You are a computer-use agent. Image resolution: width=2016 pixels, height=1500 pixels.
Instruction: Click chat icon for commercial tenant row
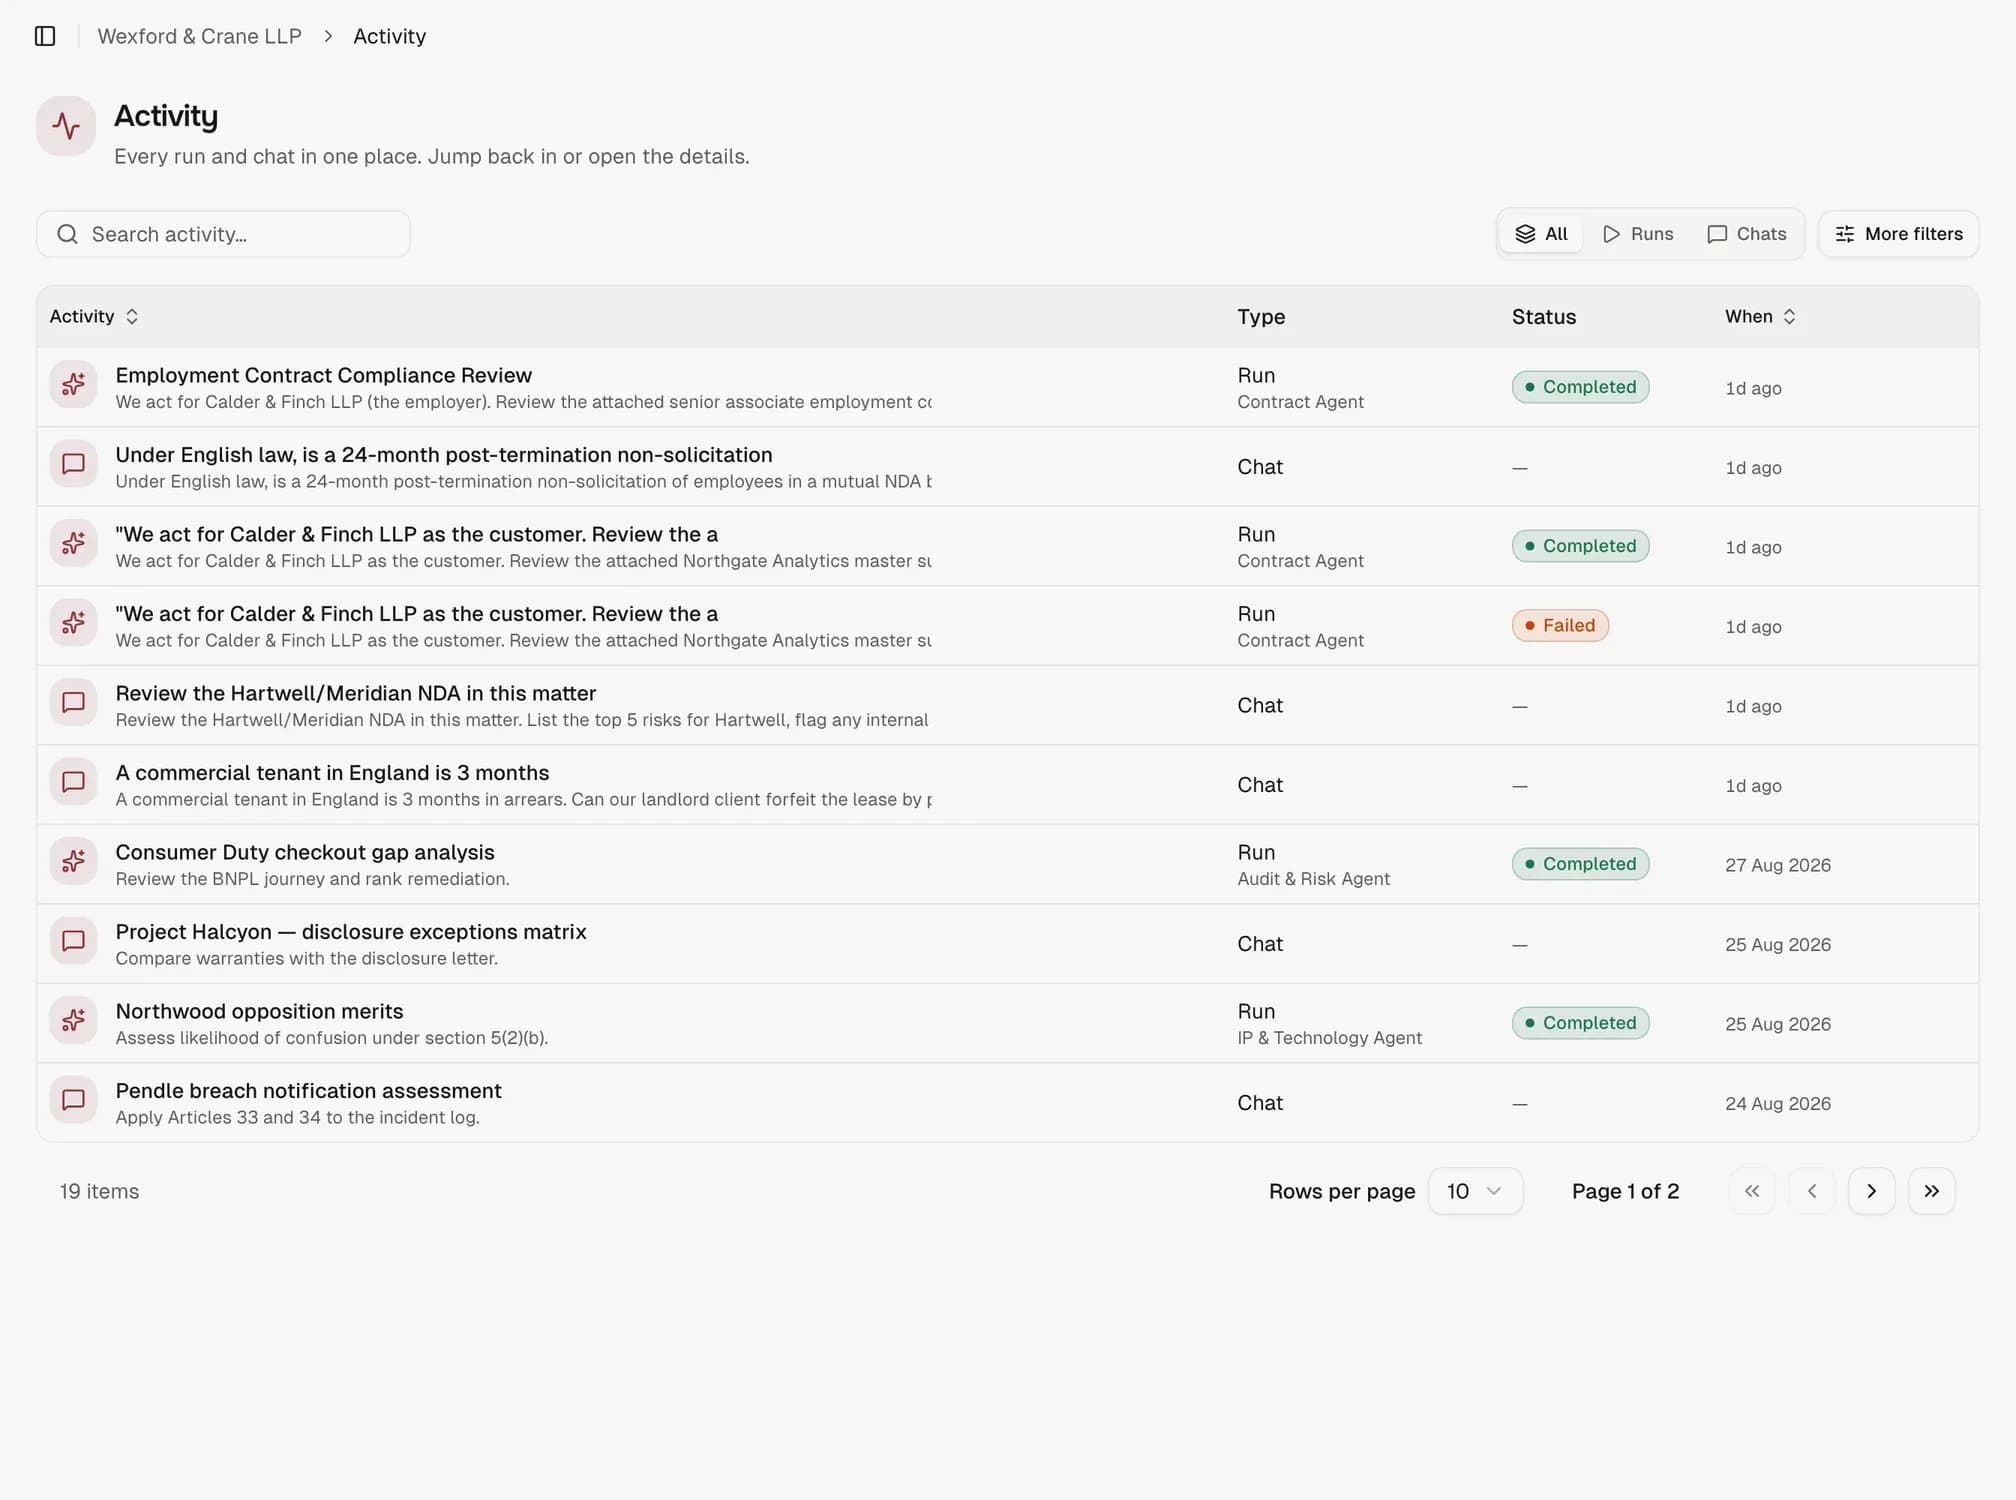pyautogui.click(x=73, y=782)
